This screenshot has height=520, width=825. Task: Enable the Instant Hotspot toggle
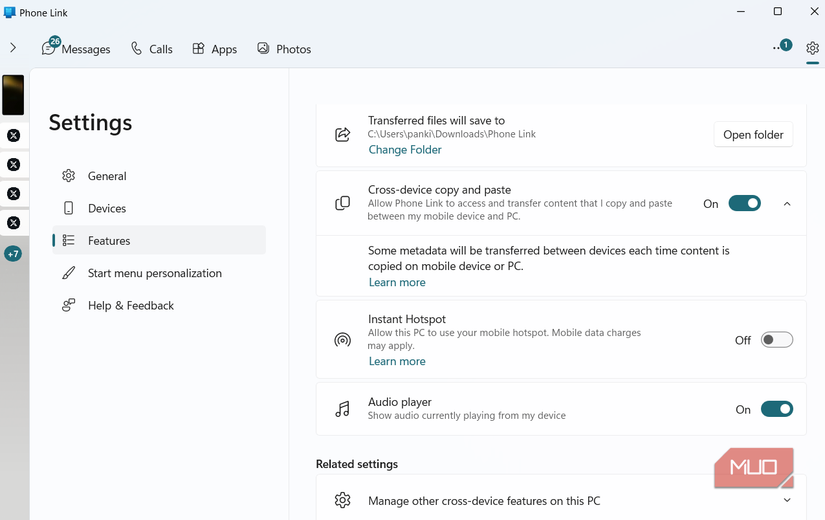(776, 340)
